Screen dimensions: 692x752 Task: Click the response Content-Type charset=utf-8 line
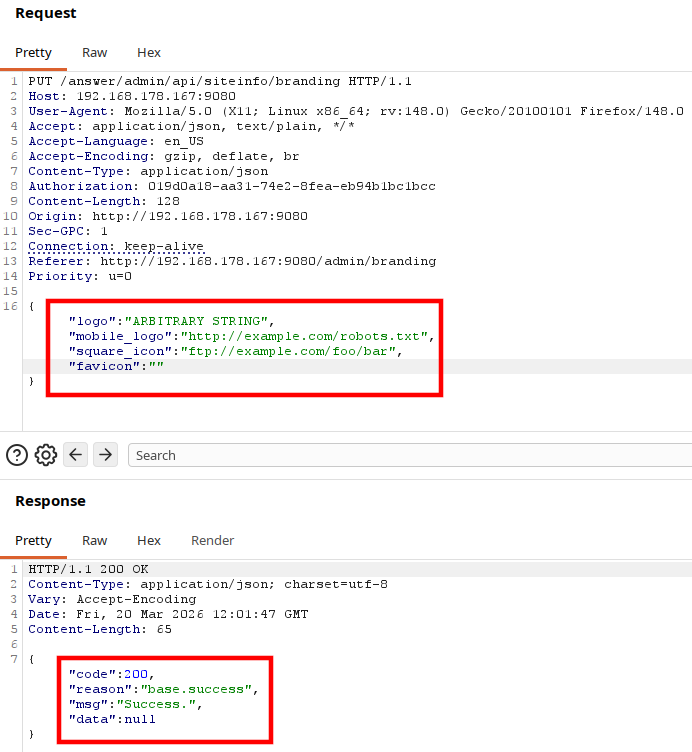208,584
